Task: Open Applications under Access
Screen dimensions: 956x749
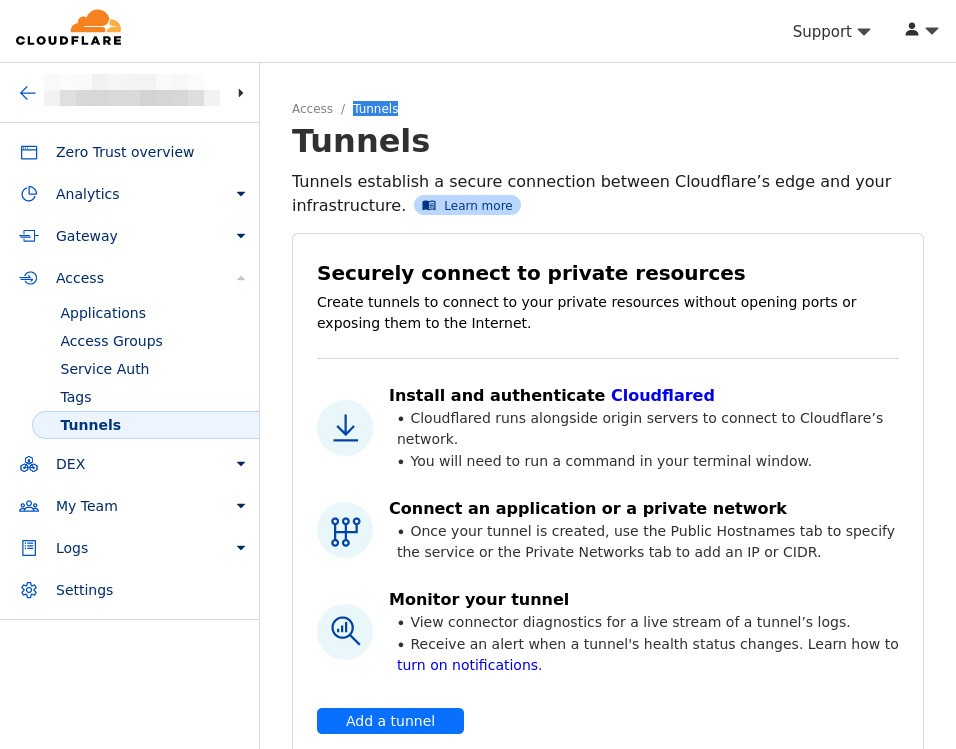Action: pos(103,313)
